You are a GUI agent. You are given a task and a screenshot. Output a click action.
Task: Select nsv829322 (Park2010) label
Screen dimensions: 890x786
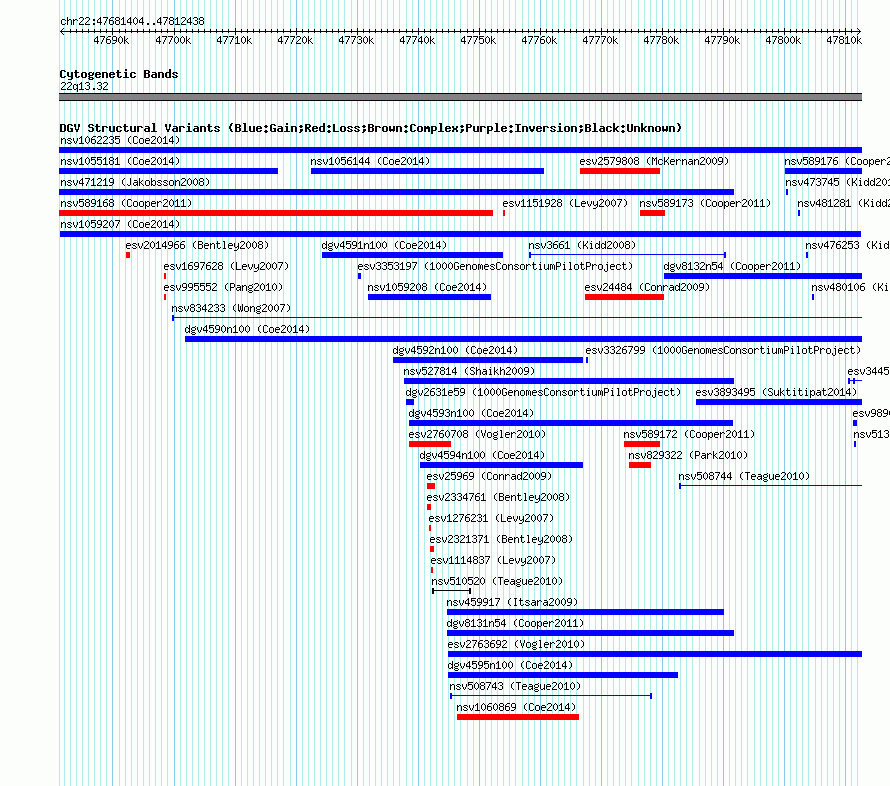pyautogui.click(x=688, y=455)
